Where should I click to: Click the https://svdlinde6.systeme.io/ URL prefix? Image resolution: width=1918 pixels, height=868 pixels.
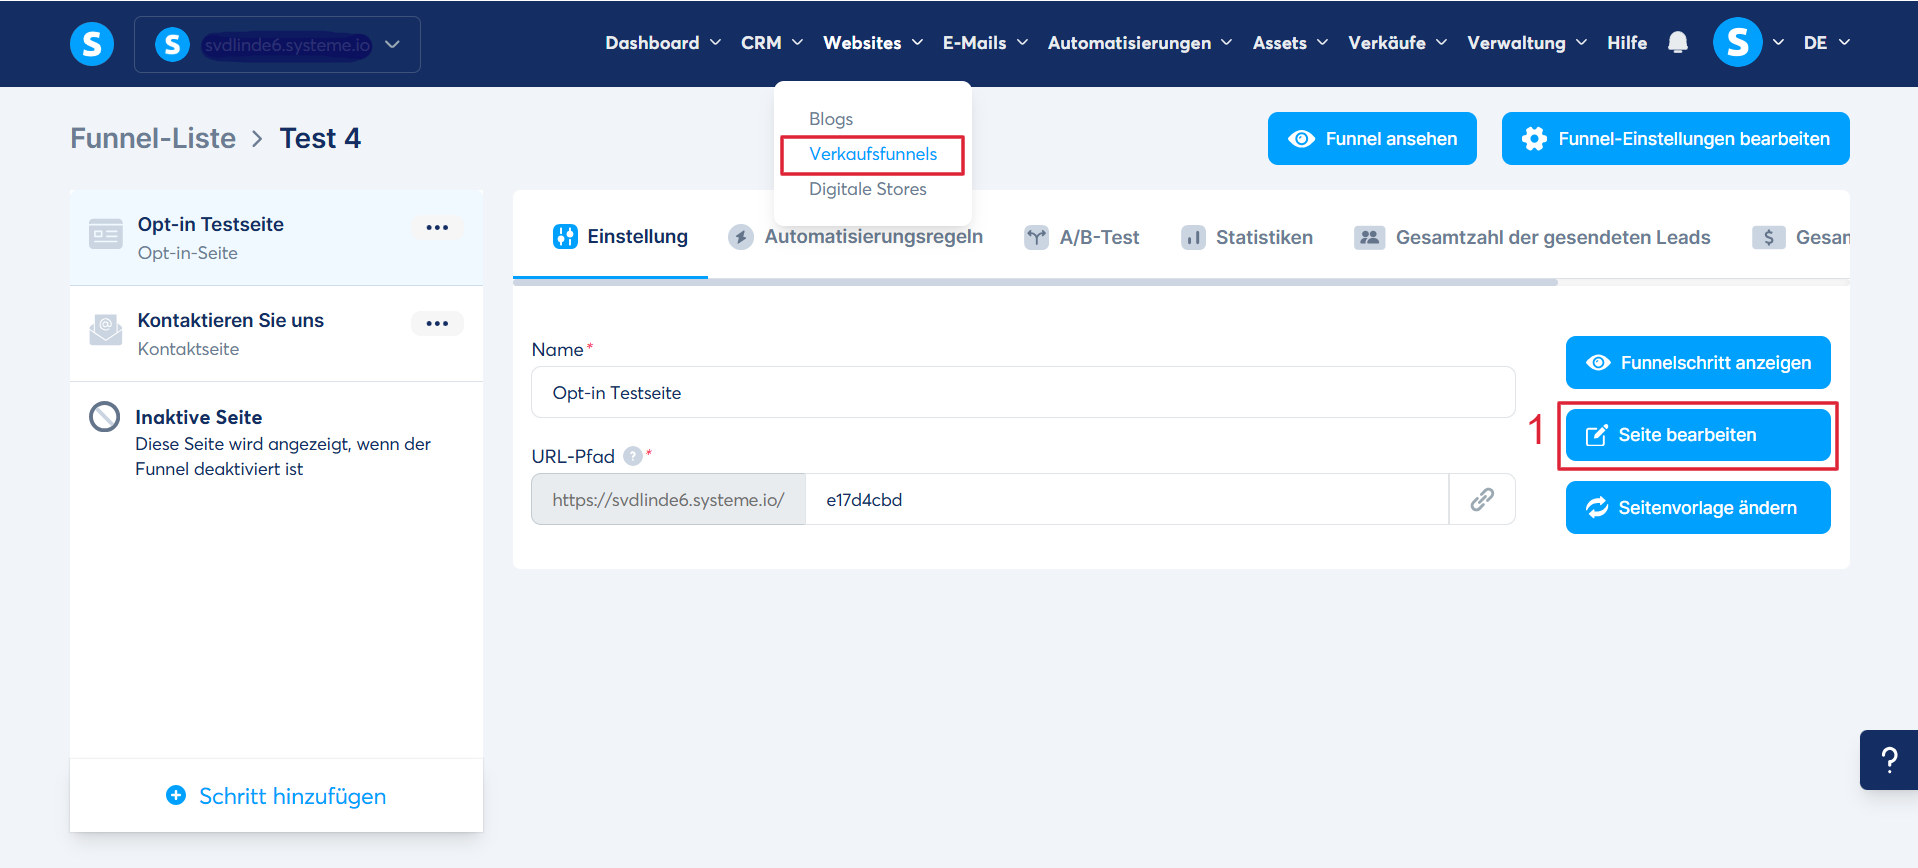(x=668, y=499)
